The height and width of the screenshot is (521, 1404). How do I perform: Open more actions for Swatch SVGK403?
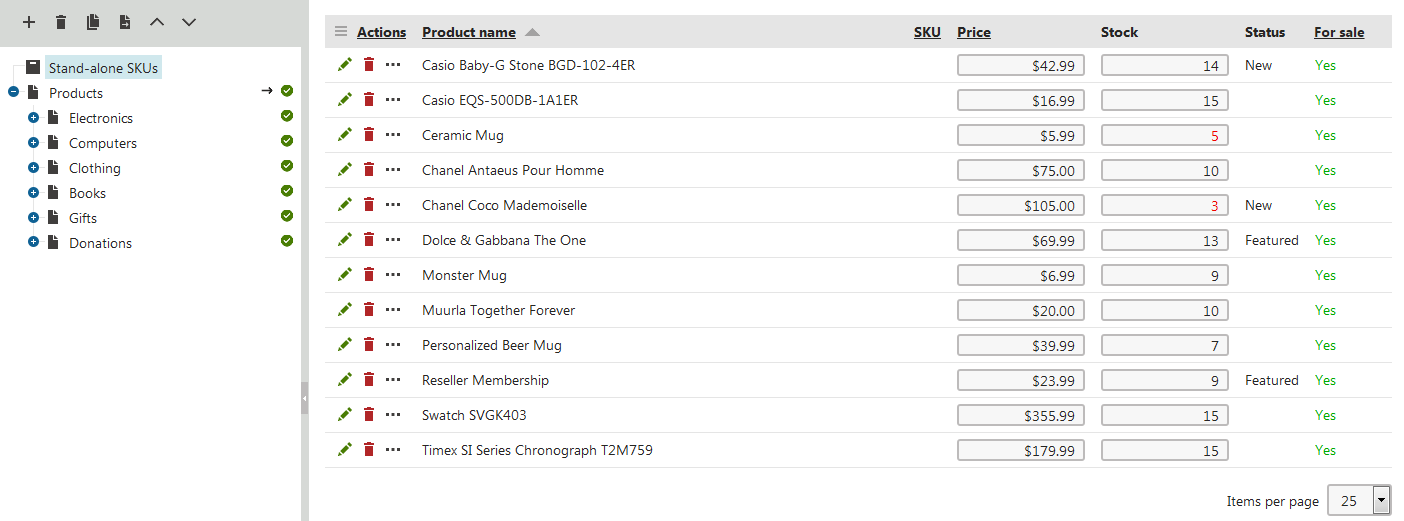393,415
